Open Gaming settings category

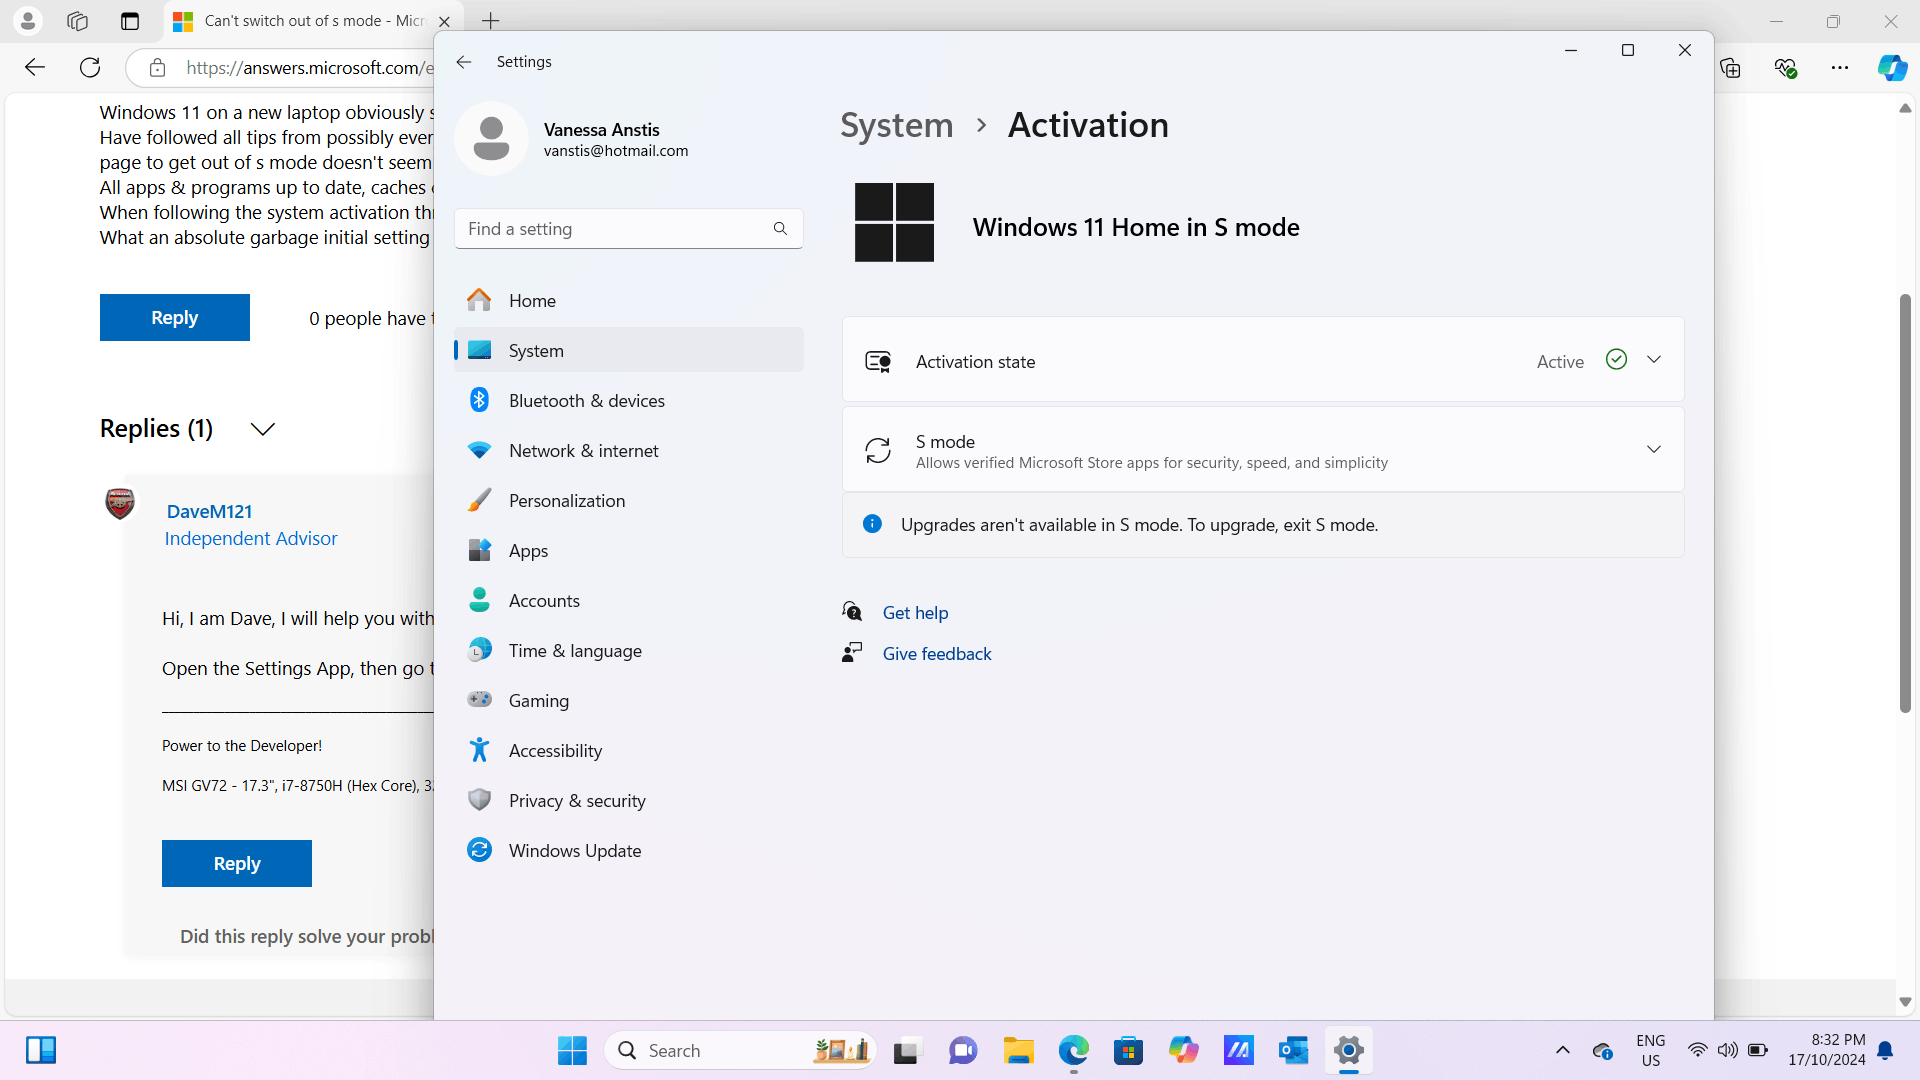(x=629, y=700)
